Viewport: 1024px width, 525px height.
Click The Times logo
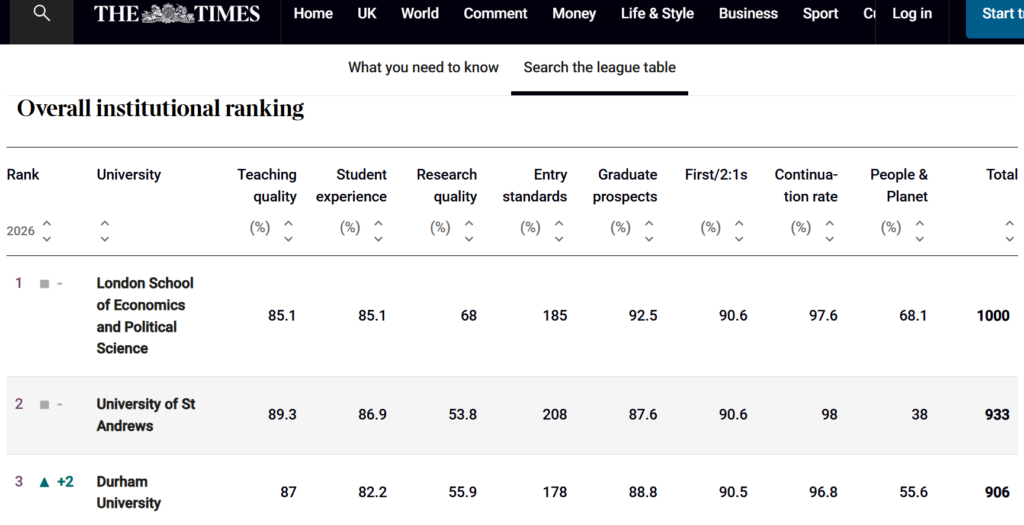coord(177,14)
